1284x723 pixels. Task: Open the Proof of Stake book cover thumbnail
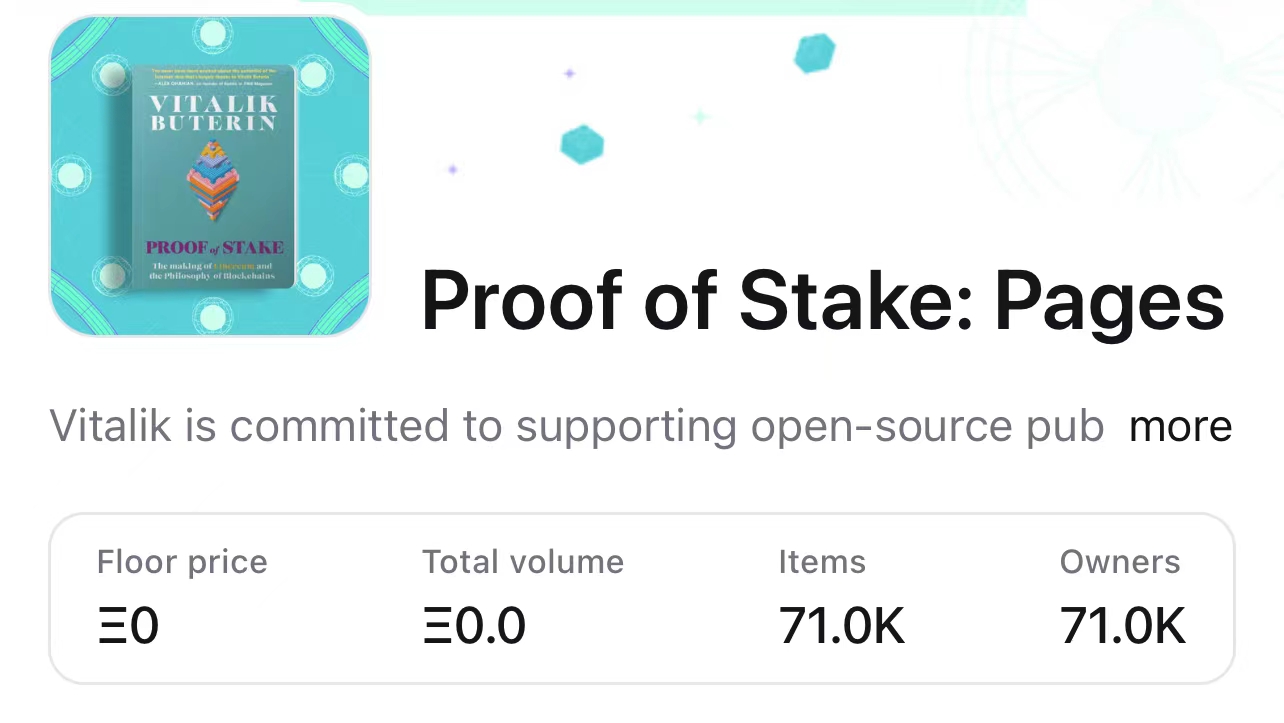[210, 176]
